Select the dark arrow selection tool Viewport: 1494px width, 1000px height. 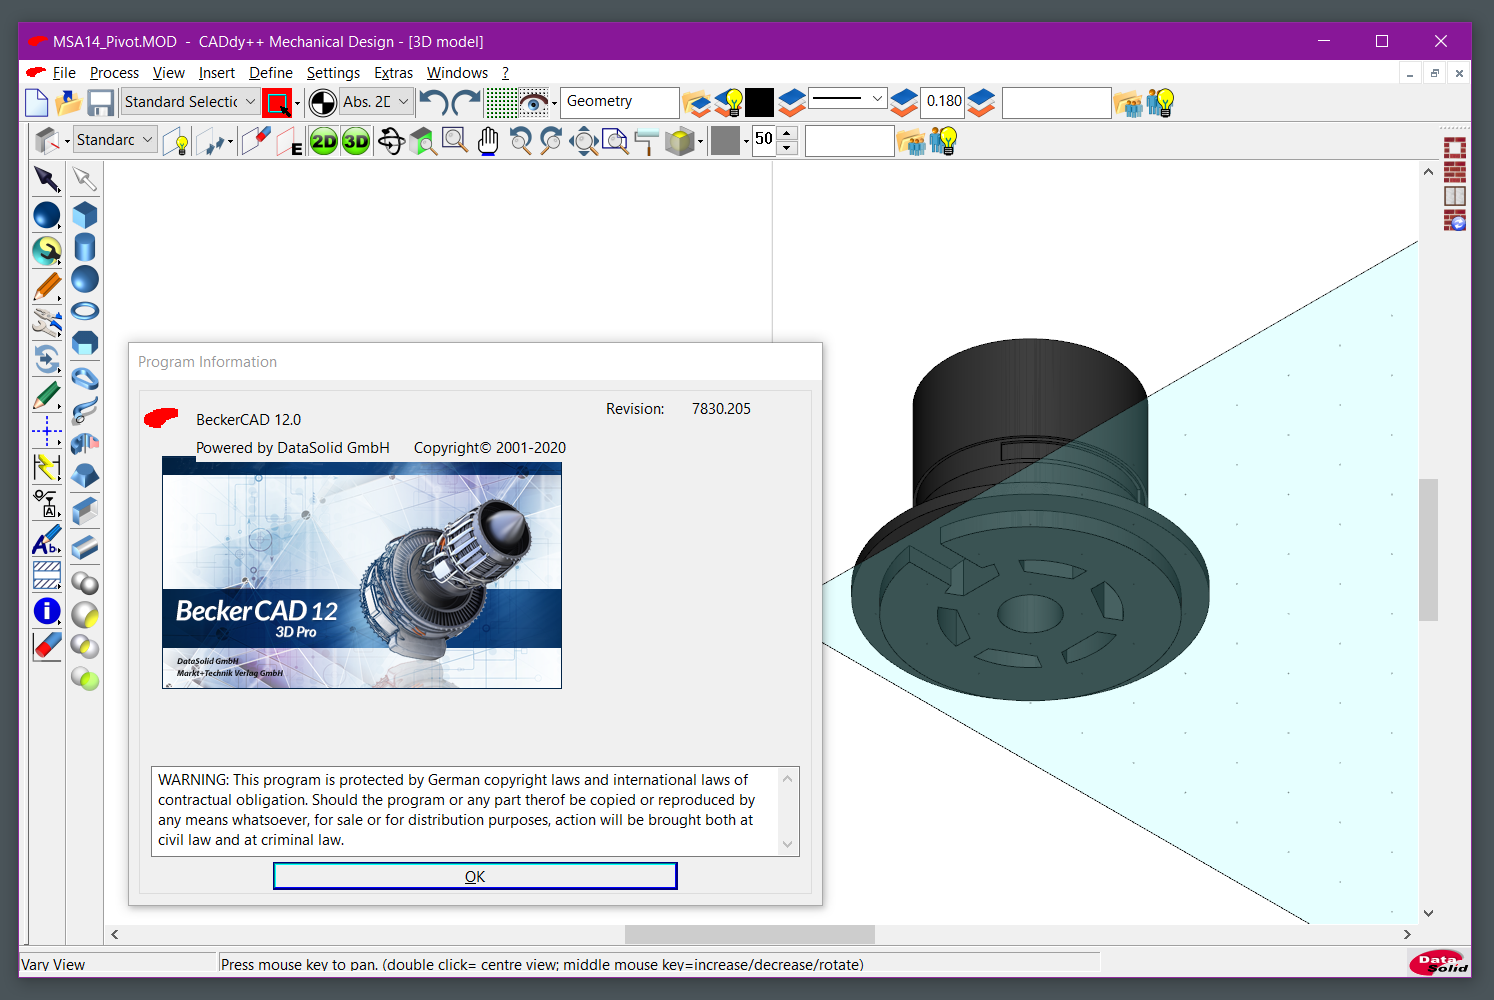pos(47,179)
